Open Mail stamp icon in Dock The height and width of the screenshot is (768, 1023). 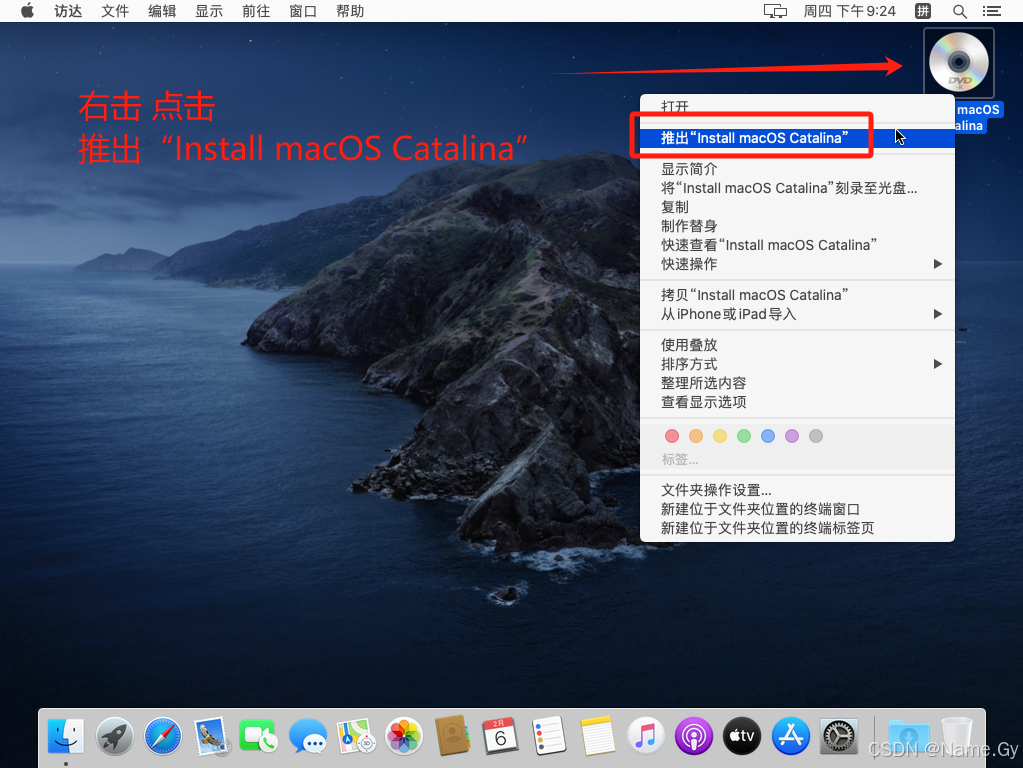pyautogui.click(x=211, y=737)
